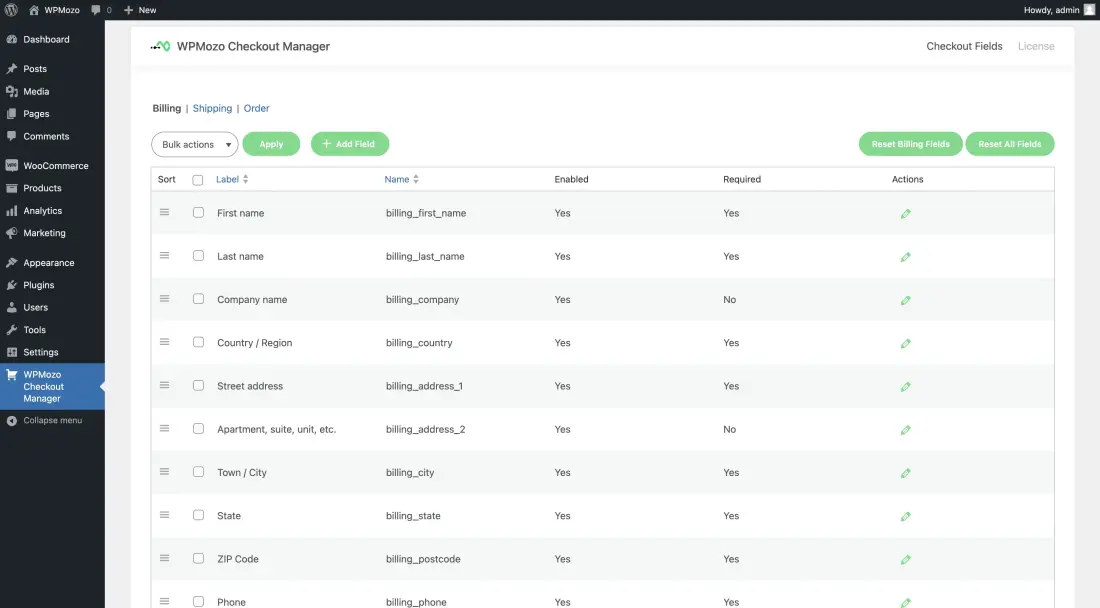This screenshot has height=608, width=1100.
Task: Open Analytics in the sidebar menu
Action: point(52,210)
